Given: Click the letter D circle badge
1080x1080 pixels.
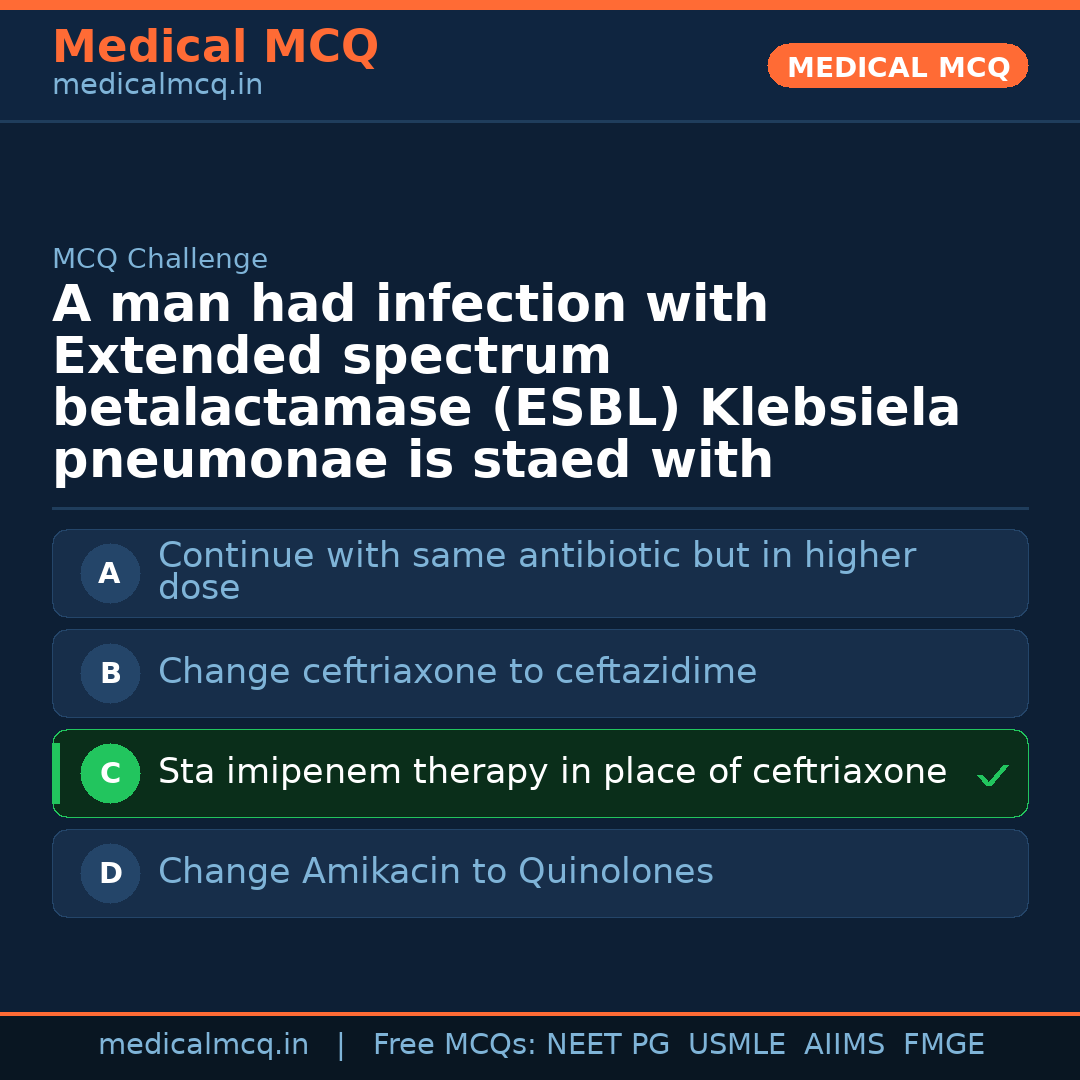Looking at the screenshot, I should click(110, 874).
